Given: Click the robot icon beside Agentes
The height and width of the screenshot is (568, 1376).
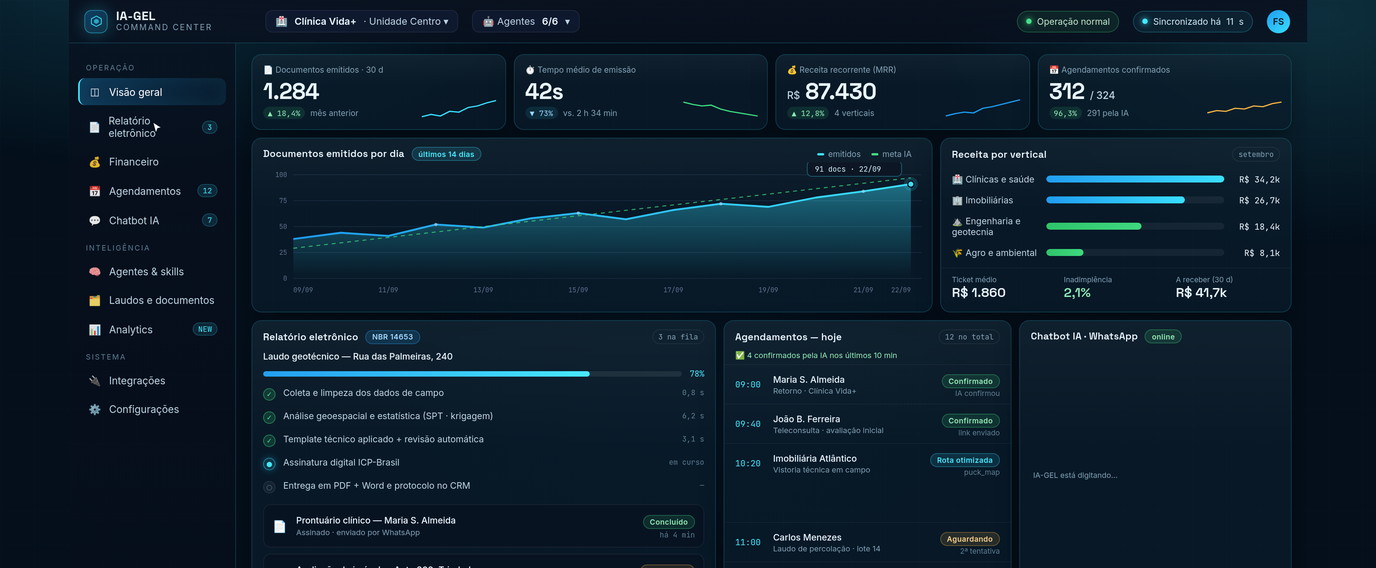Looking at the screenshot, I should [x=488, y=21].
